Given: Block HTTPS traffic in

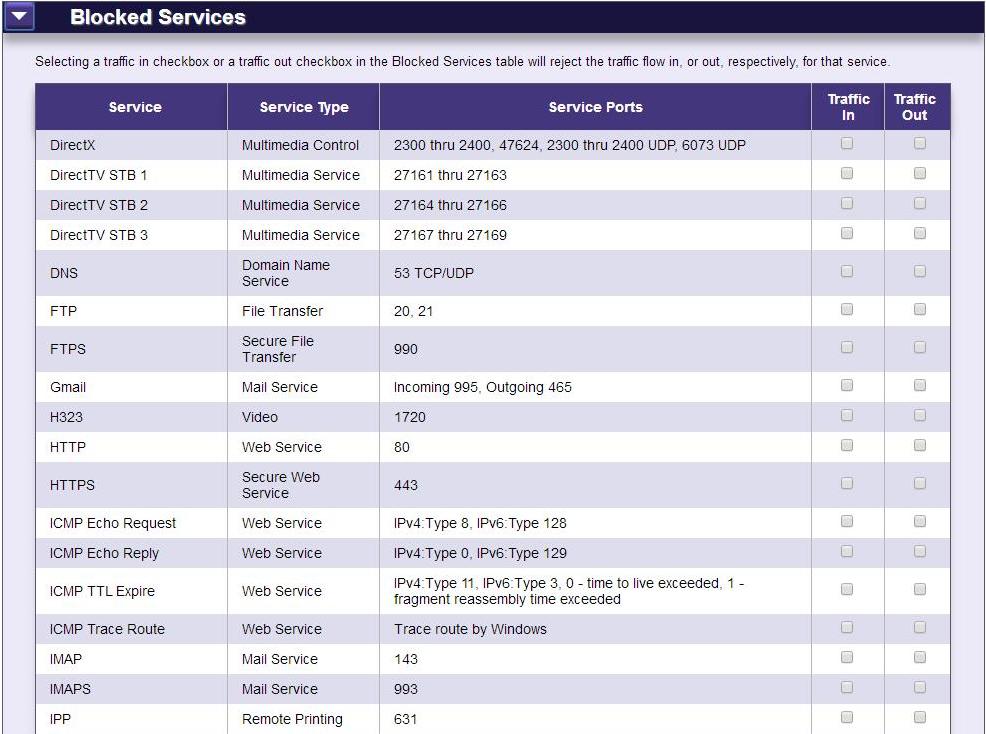Looking at the screenshot, I should tap(847, 483).
